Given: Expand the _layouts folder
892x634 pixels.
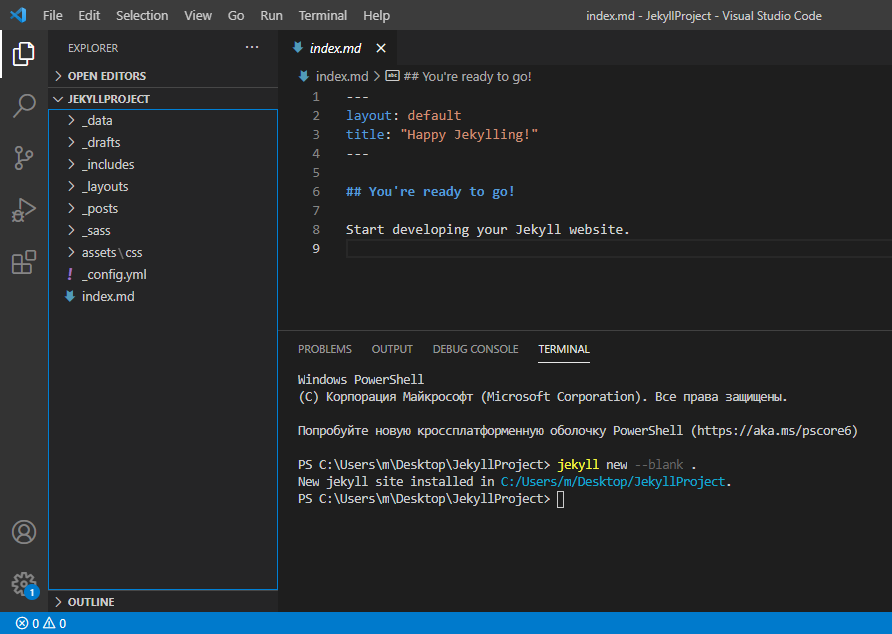Looking at the screenshot, I should pos(106,186).
